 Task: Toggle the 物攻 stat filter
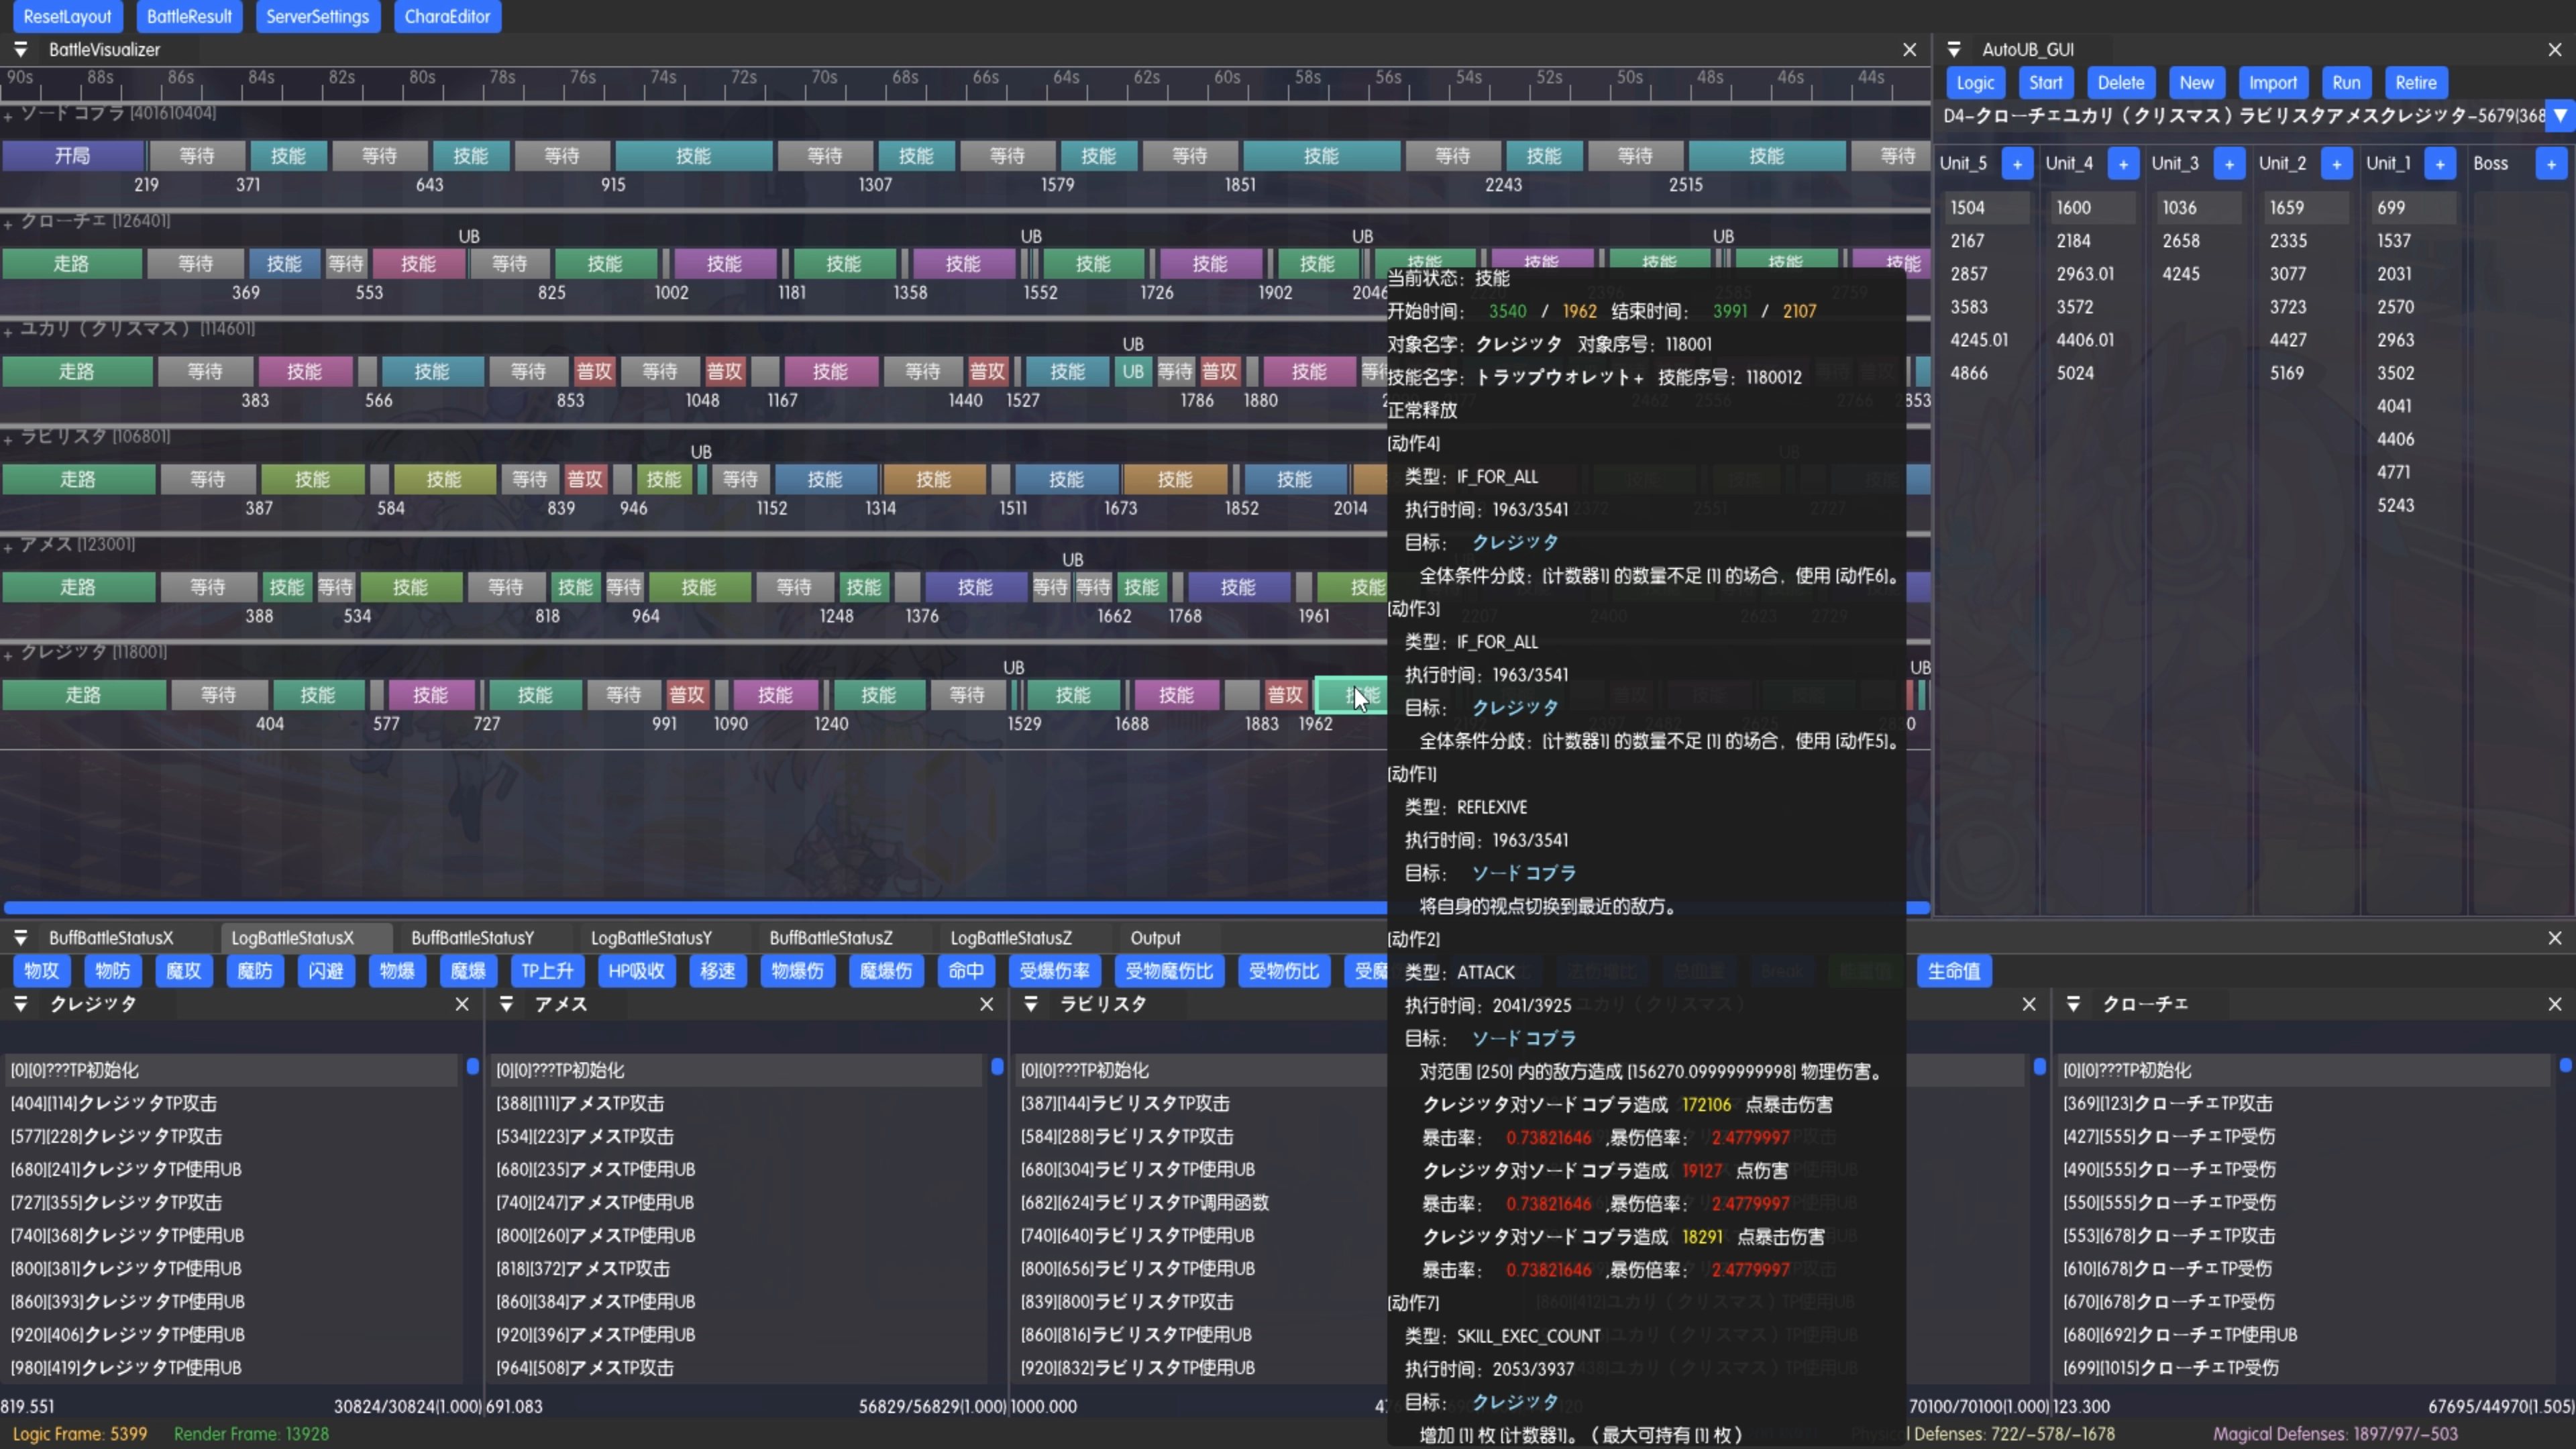click(x=41, y=970)
